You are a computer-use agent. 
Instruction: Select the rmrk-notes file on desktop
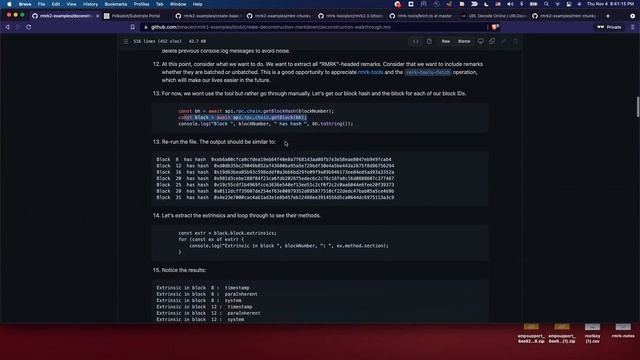pyautogui.click(x=623, y=331)
